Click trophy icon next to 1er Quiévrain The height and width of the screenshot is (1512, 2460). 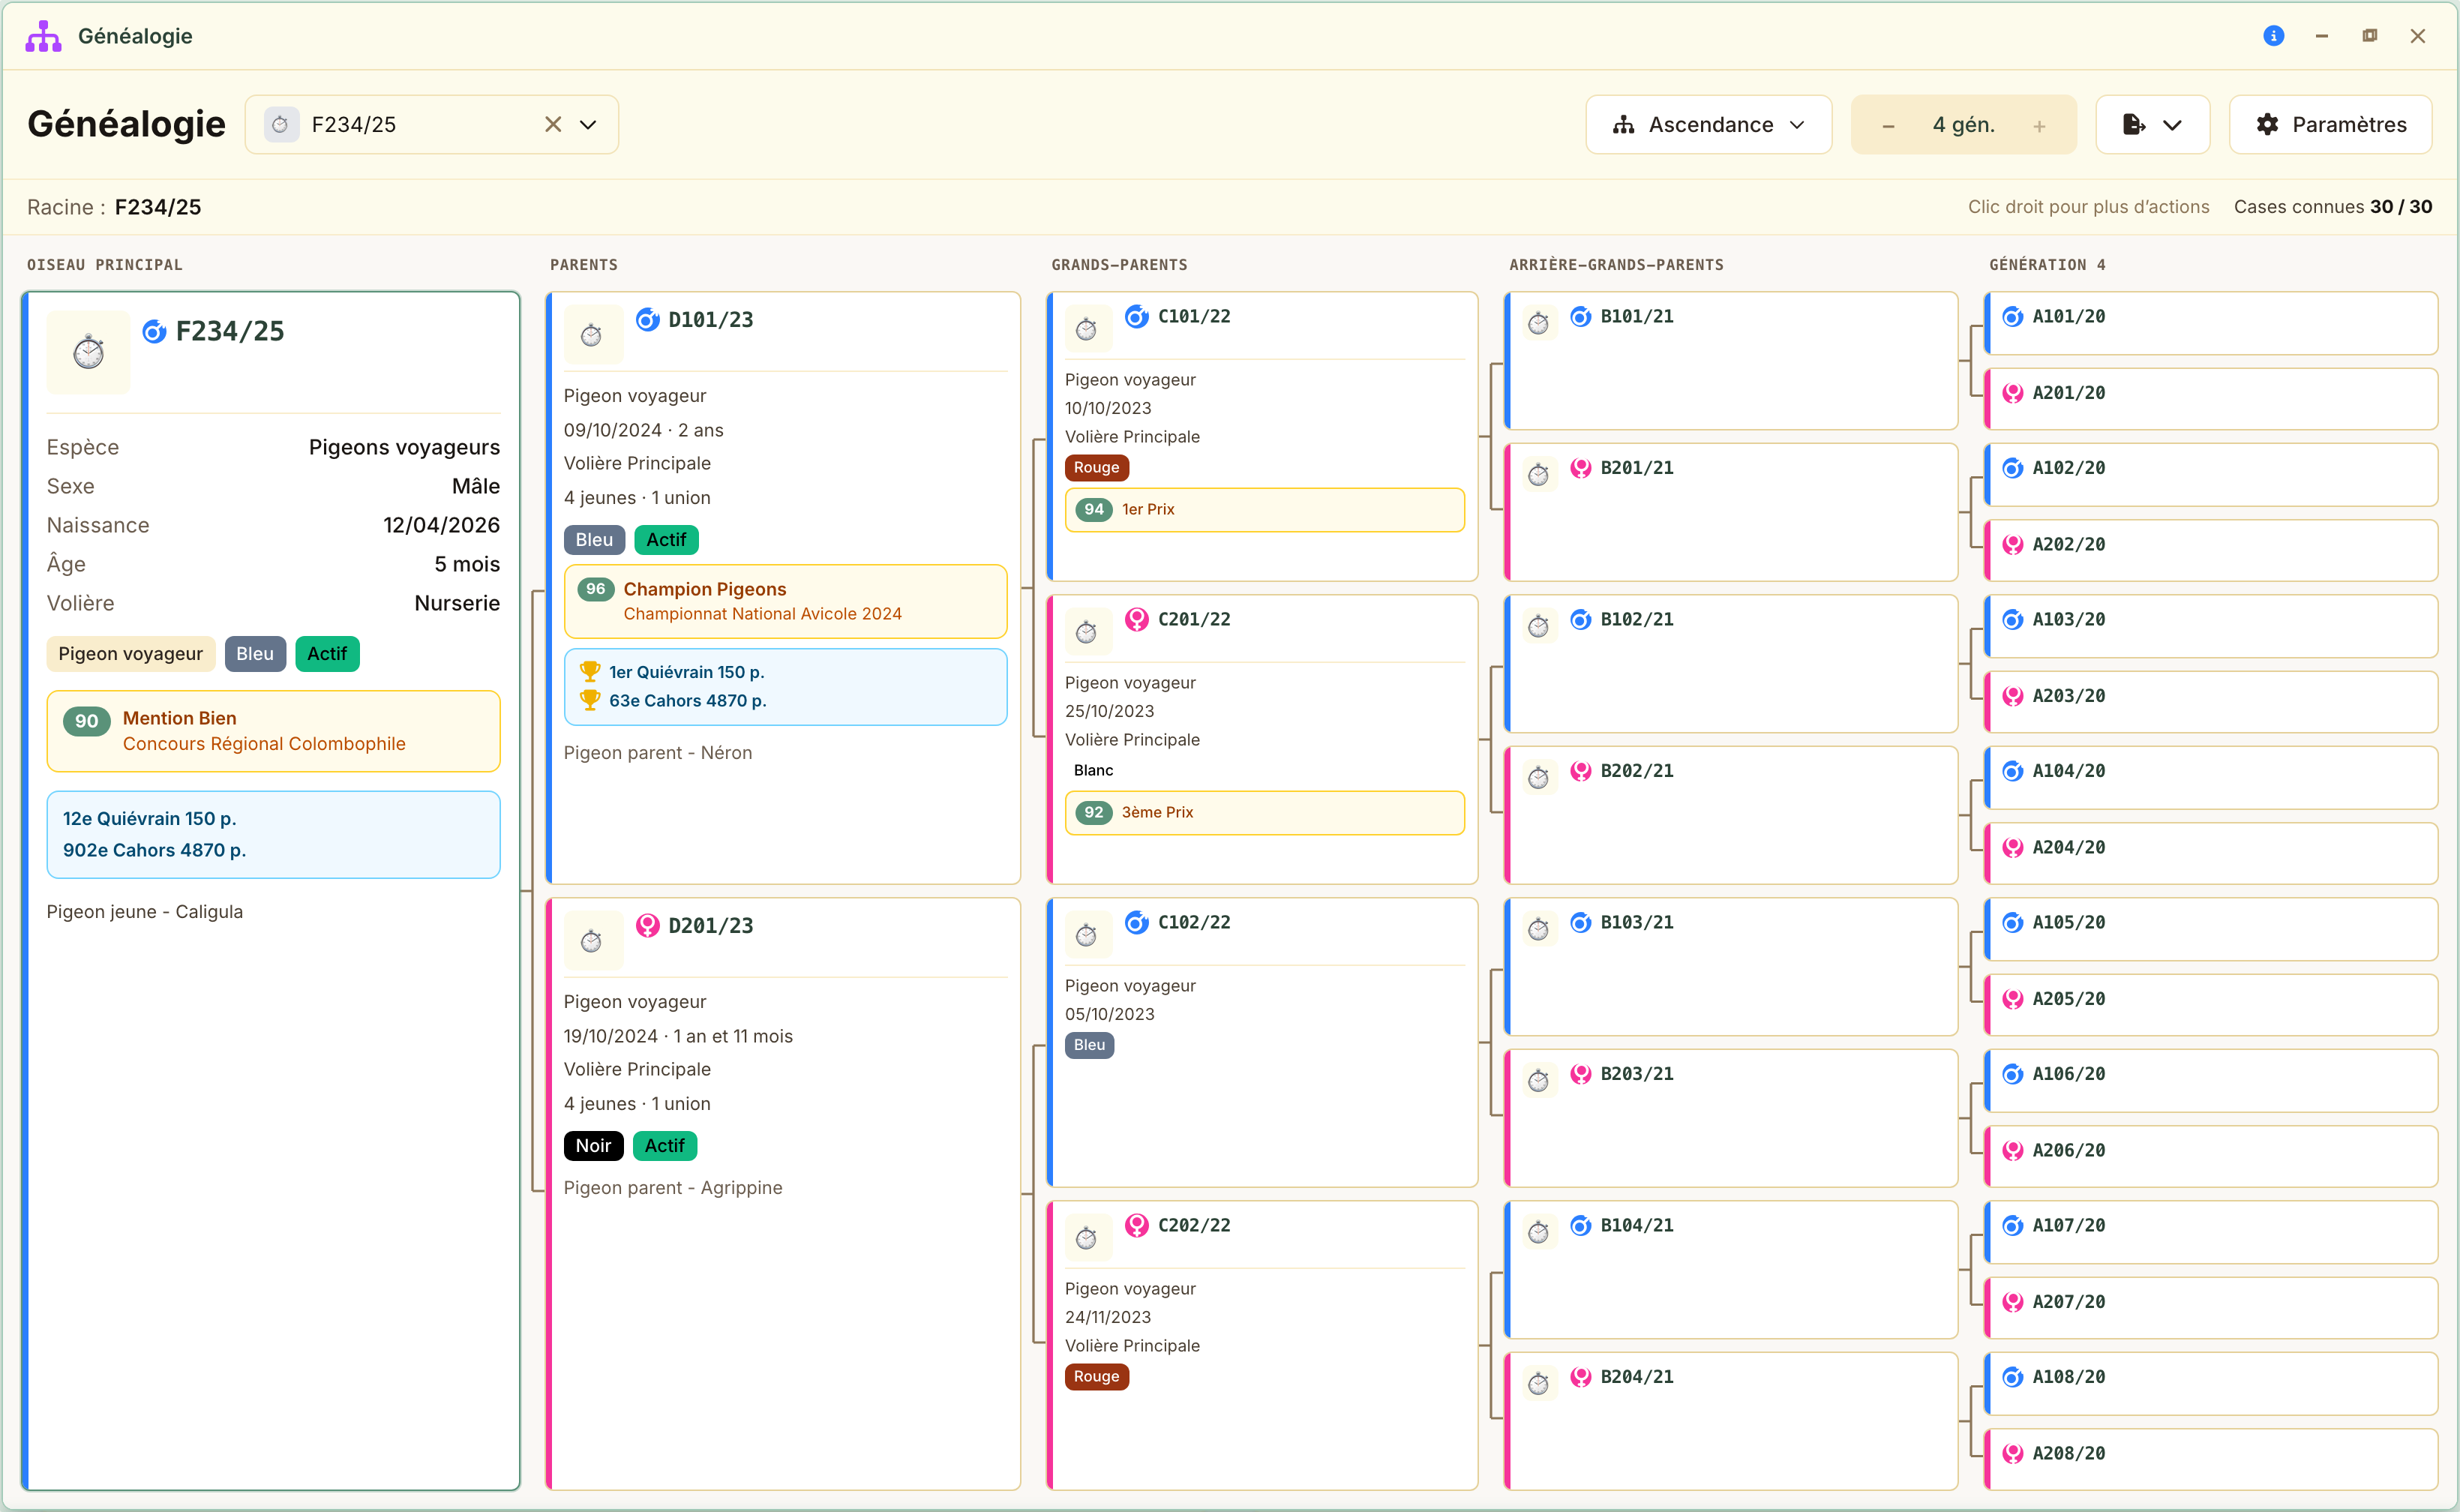point(590,672)
